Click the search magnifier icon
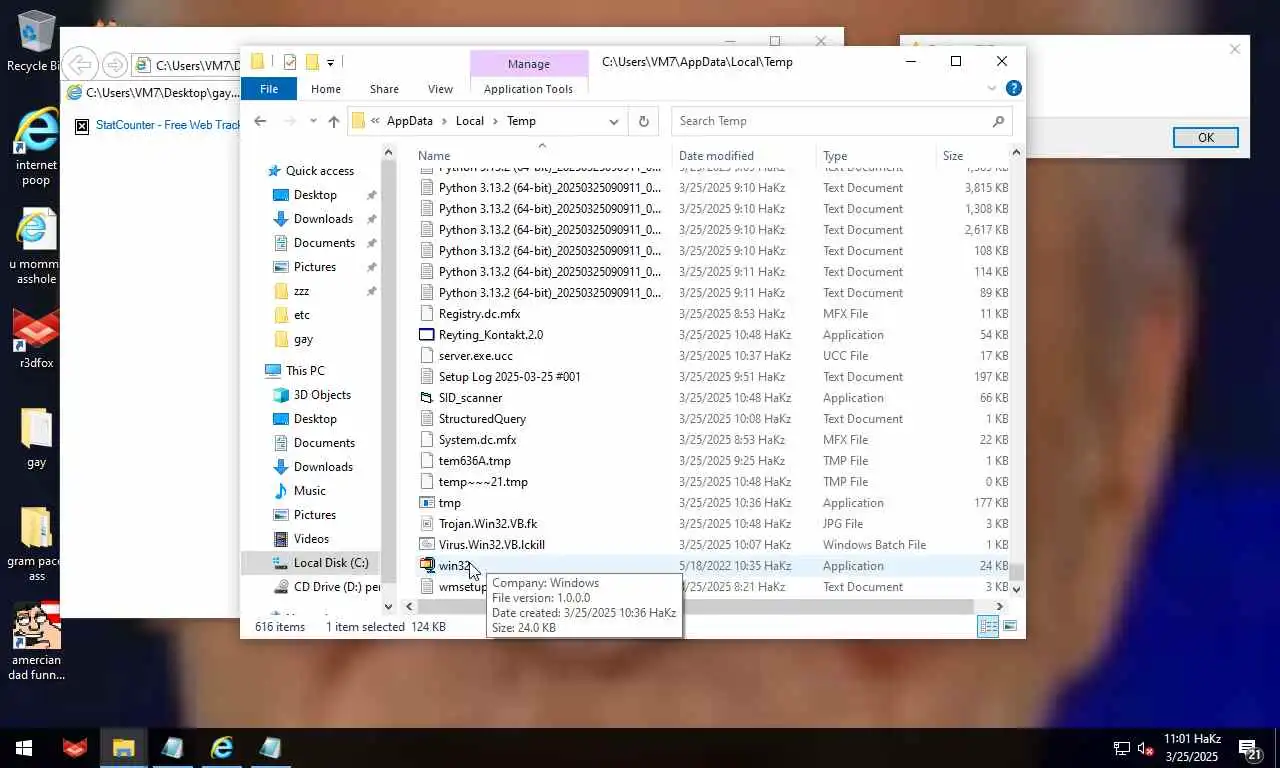Image resolution: width=1280 pixels, height=768 pixels. tap(998, 121)
